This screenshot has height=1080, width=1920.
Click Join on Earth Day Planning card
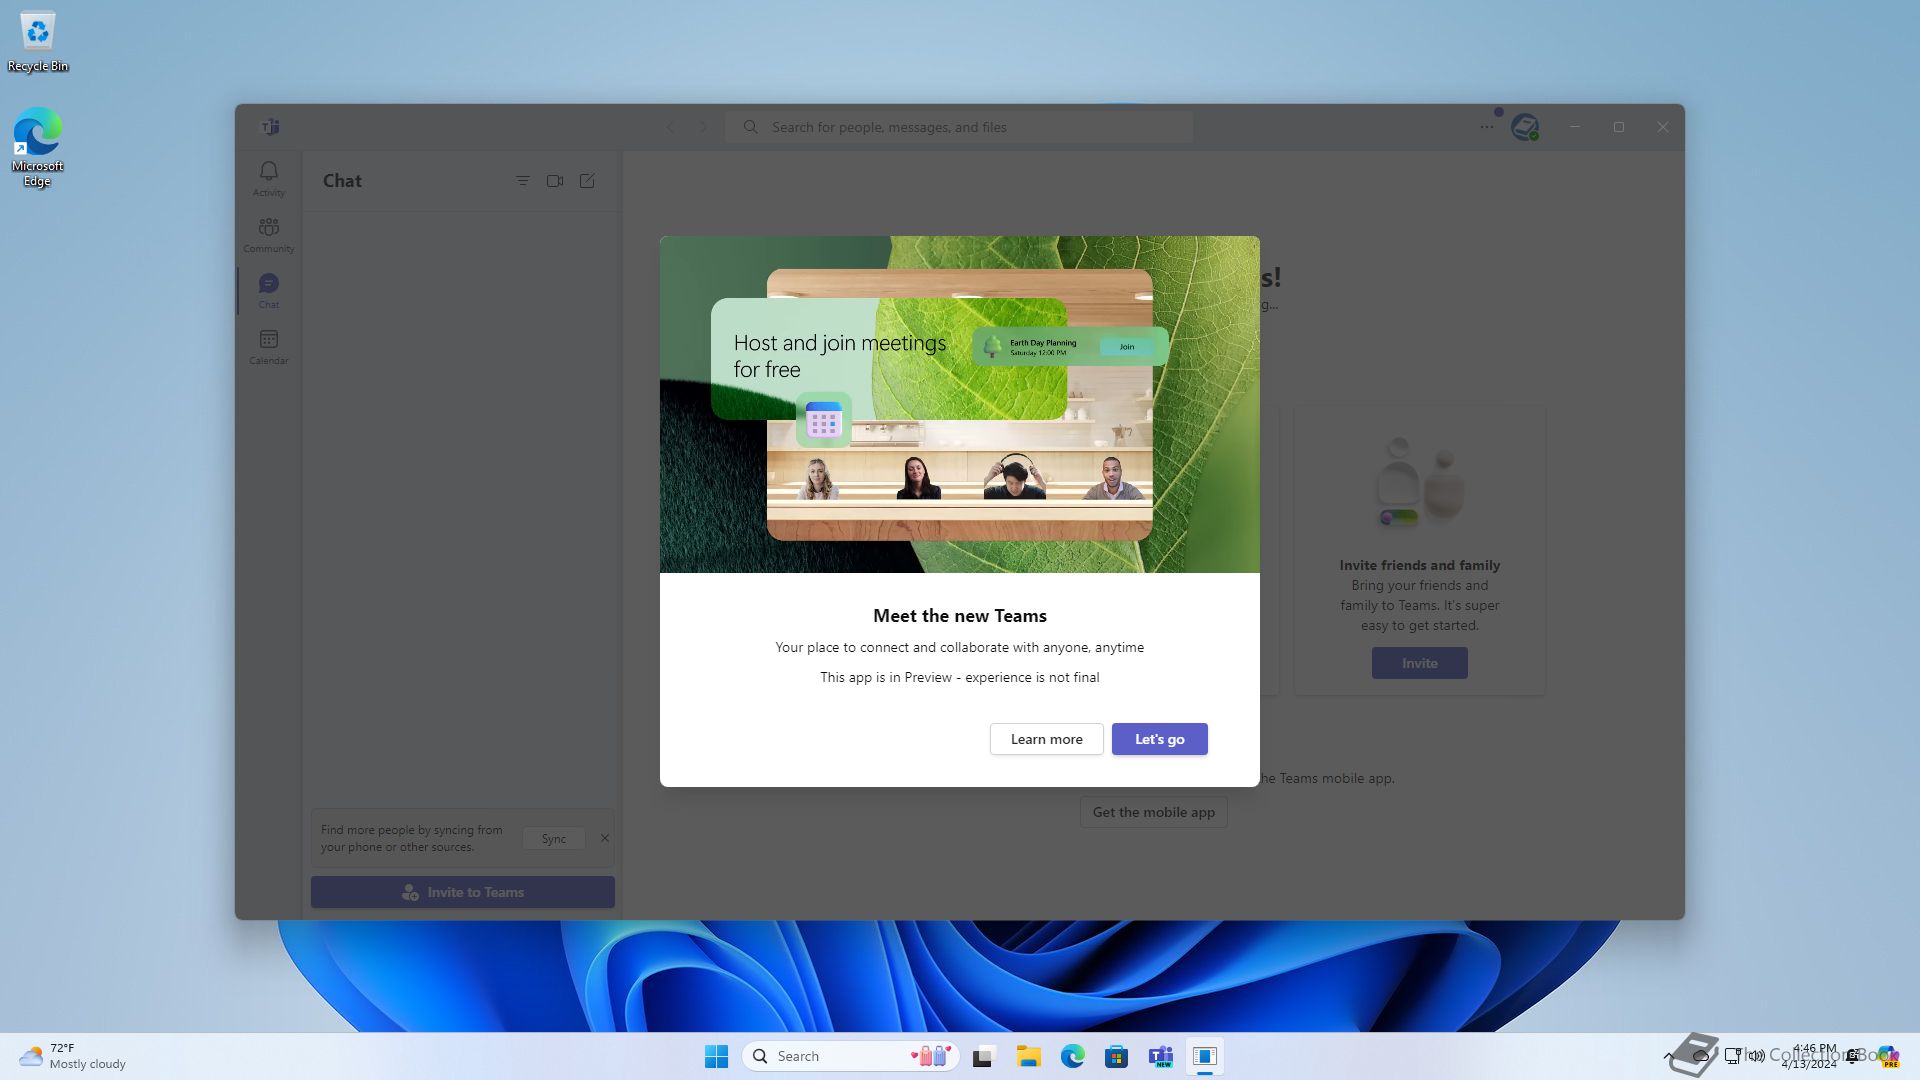point(1127,347)
